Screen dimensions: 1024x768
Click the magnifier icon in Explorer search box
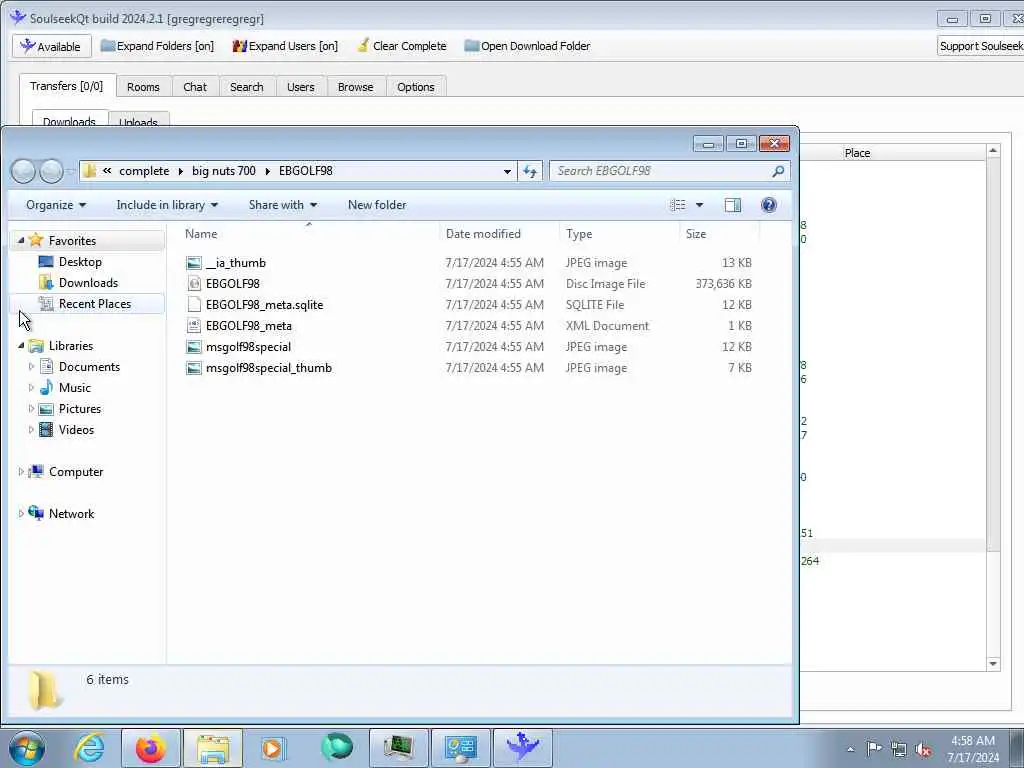pos(778,171)
